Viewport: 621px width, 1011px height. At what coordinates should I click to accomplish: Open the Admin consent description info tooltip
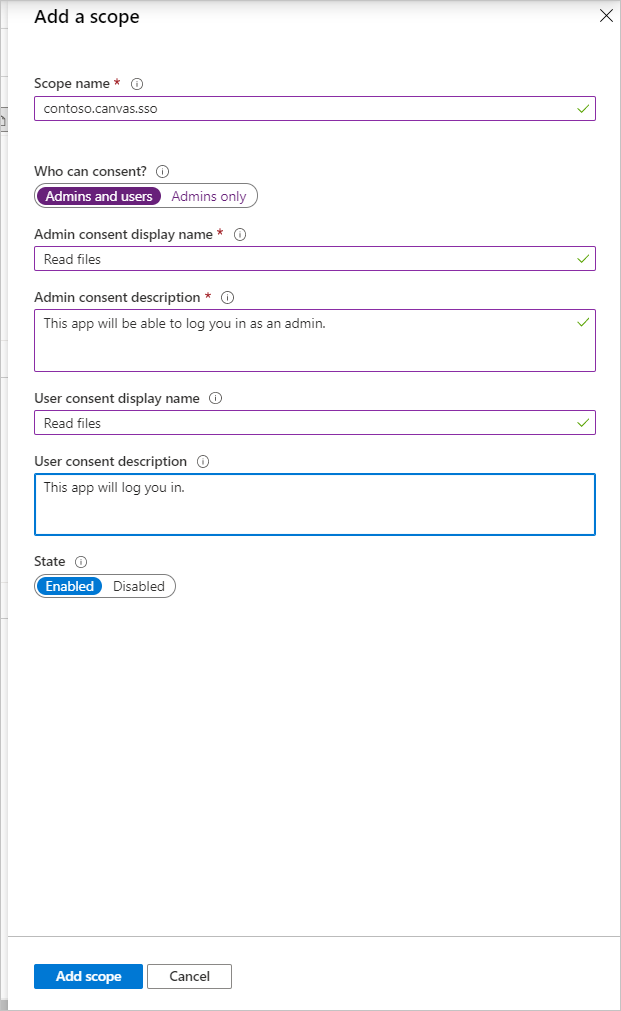point(227,297)
